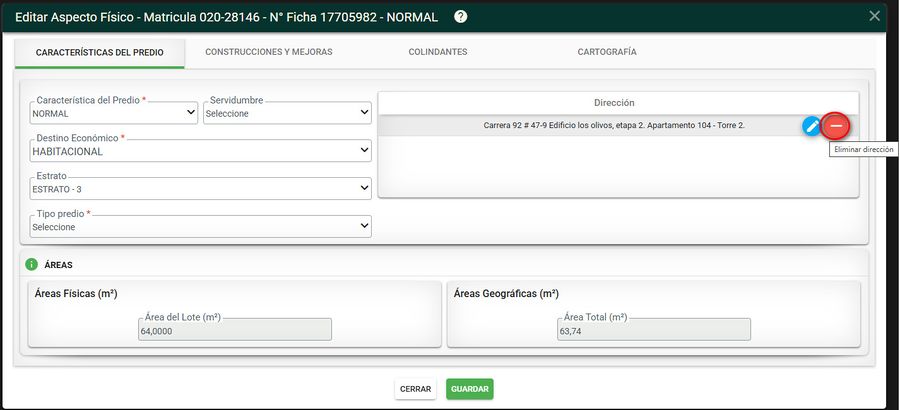Select the Carrera 92 # 47-9 address row
This screenshot has height=410, width=900.
click(618, 125)
